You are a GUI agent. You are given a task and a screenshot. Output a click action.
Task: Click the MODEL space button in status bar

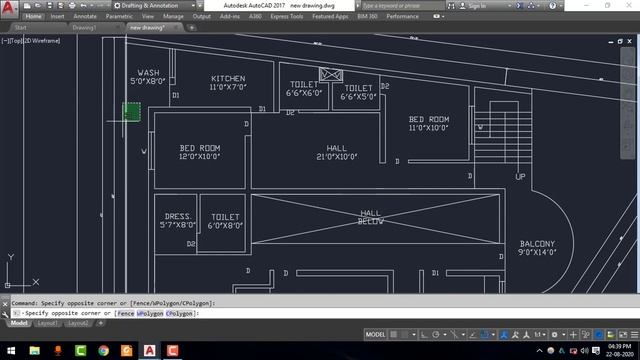[375, 335]
